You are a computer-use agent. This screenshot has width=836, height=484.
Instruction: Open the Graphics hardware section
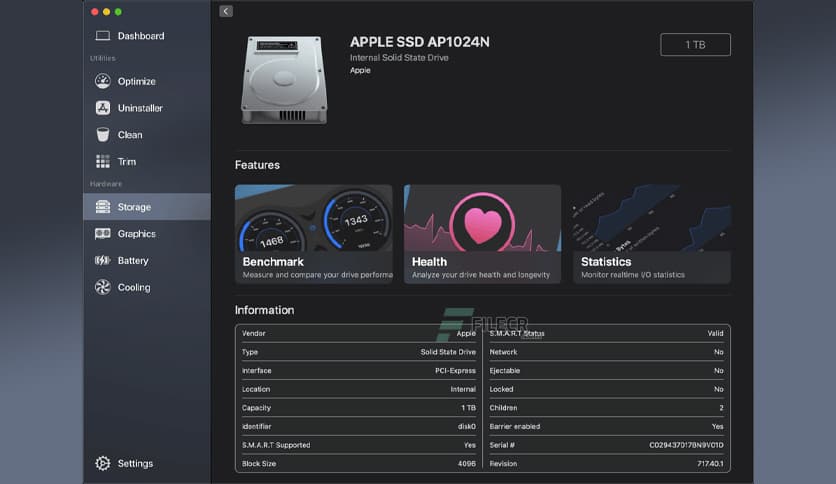pyautogui.click(x=147, y=233)
